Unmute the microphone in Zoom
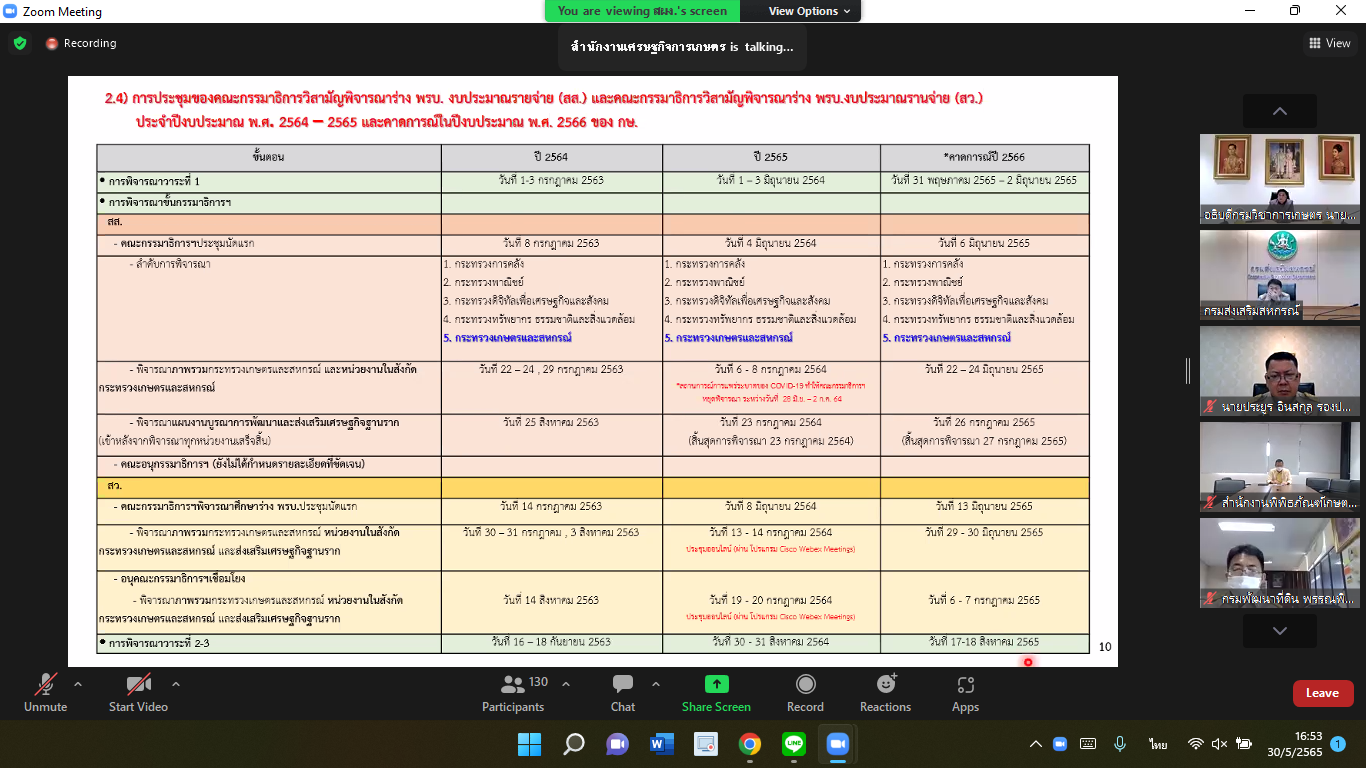 click(46, 693)
